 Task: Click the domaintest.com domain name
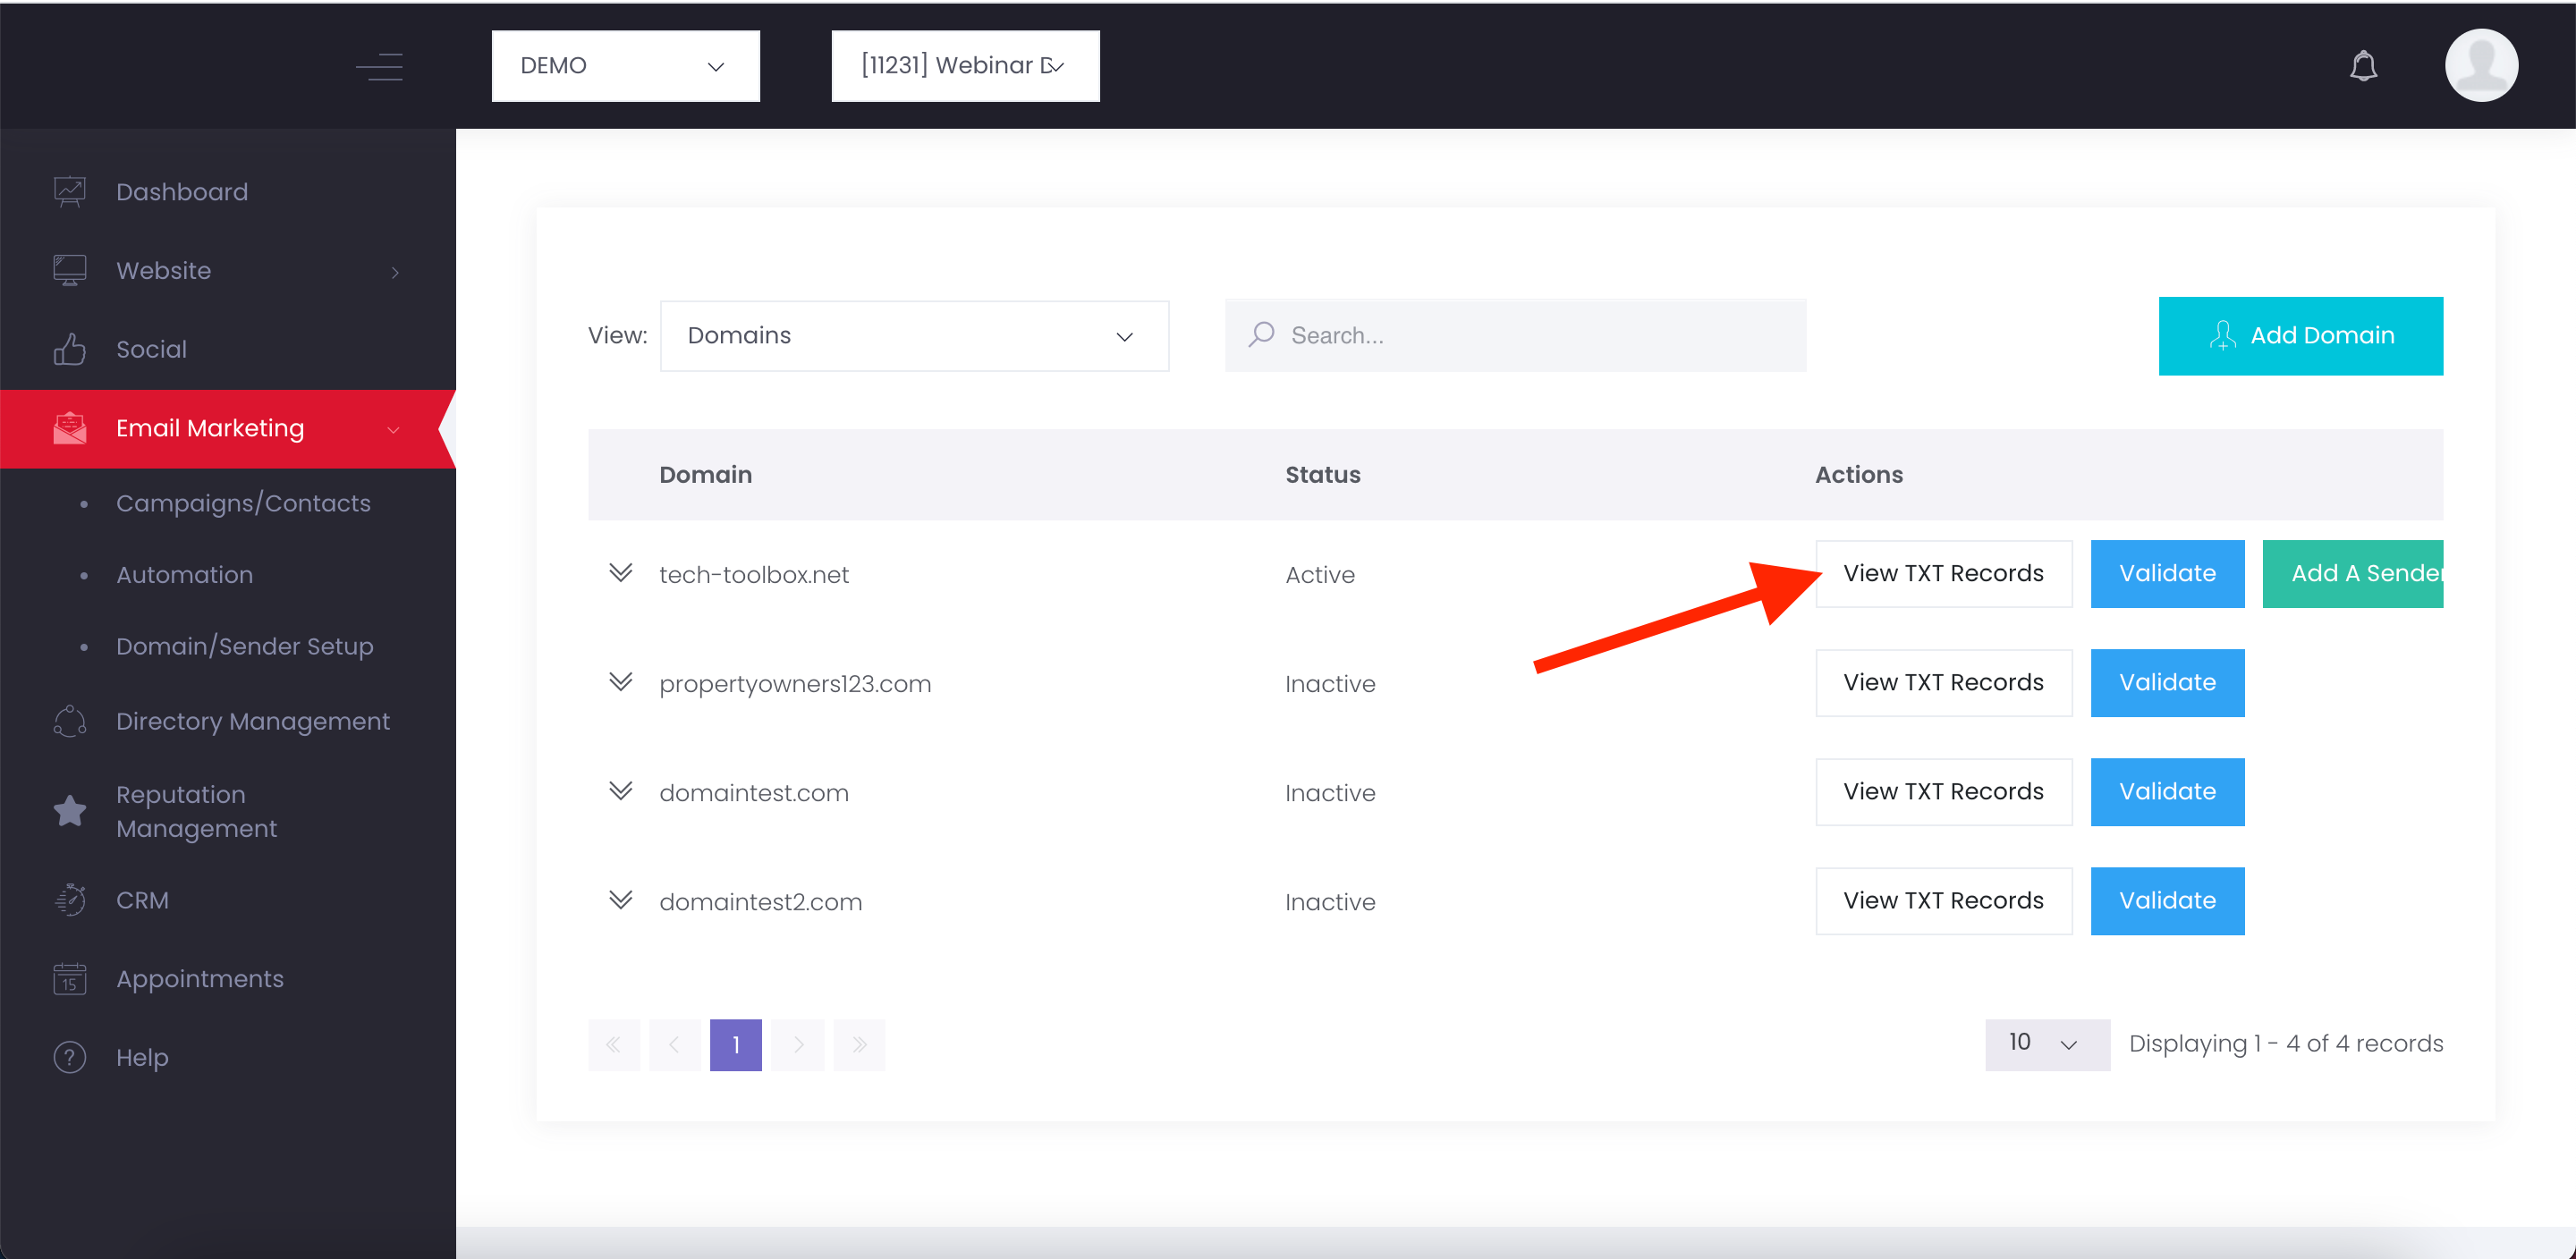click(x=754, y=793)
